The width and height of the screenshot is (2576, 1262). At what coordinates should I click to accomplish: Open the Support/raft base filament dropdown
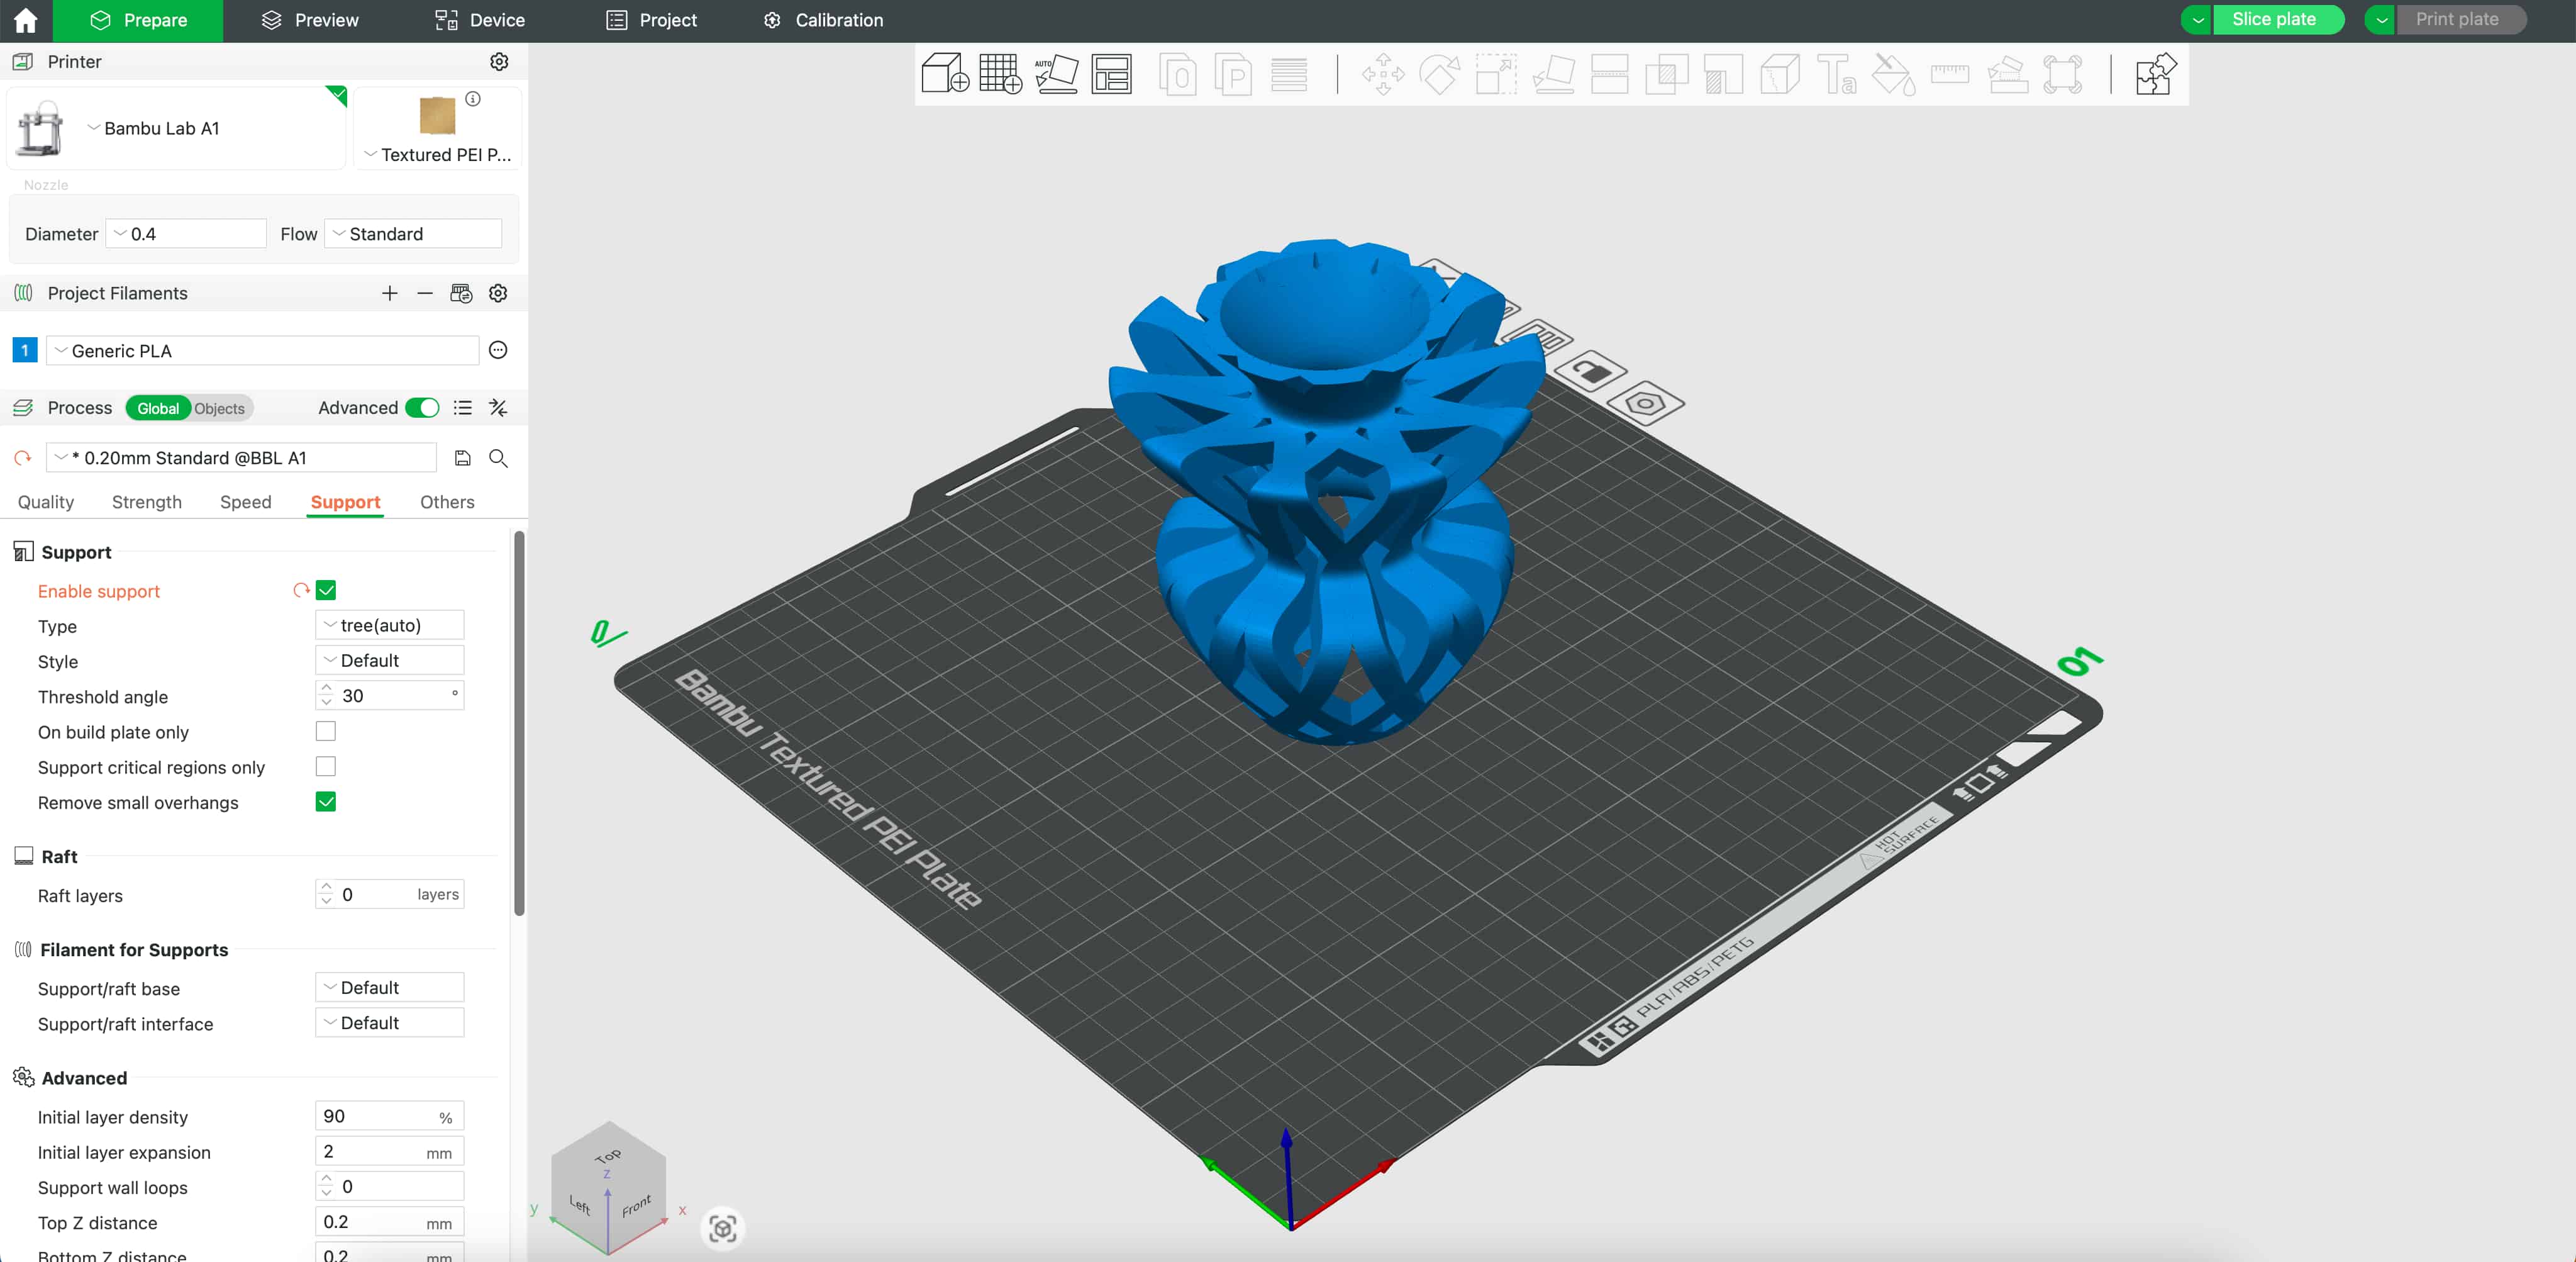pos(390,987)
